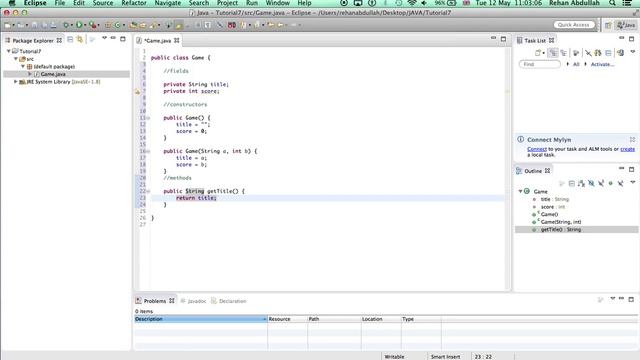Expand the JRE System Library node
Viewport: 640px width, 360px height.
click(16, 82)
